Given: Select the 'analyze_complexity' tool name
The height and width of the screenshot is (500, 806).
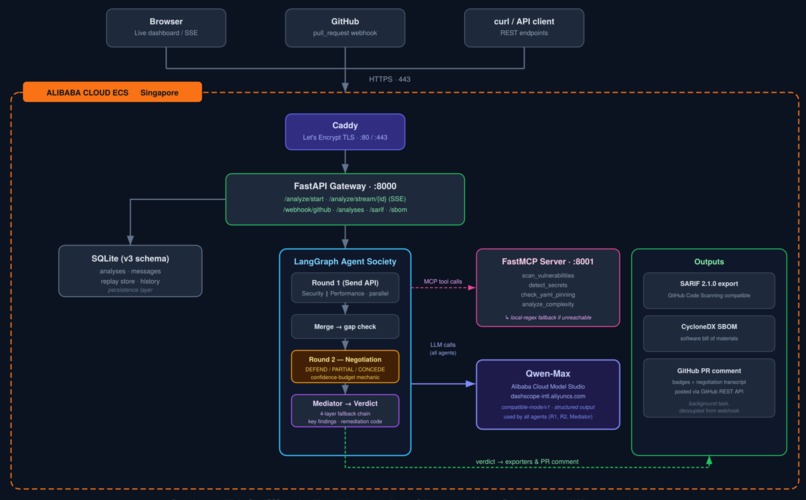Looking at the screenshot, I should pos(547,304).
